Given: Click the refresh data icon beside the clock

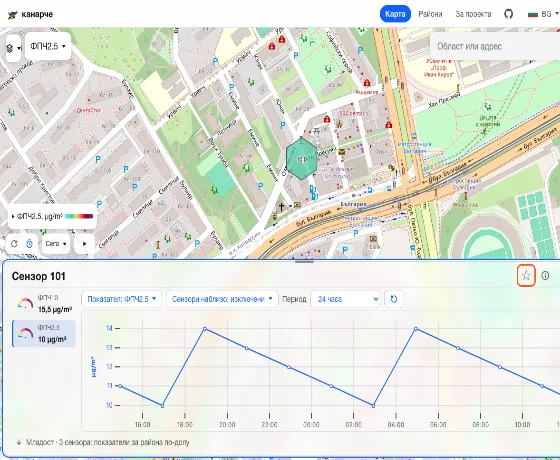Looking at the screenshot, I should pyautogui.click(x=14, y=244).
